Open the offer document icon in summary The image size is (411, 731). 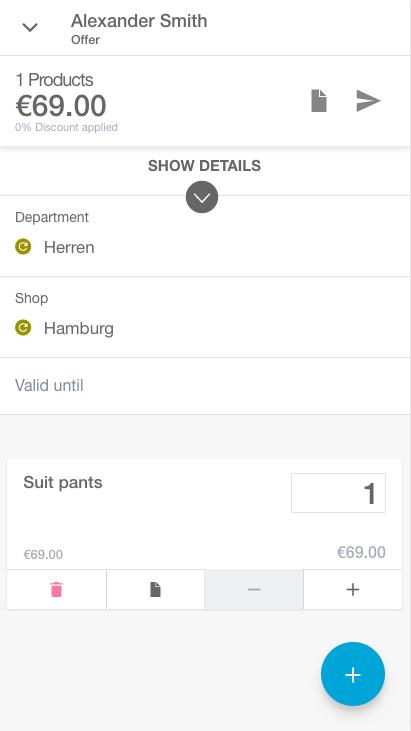click(319, 101)
